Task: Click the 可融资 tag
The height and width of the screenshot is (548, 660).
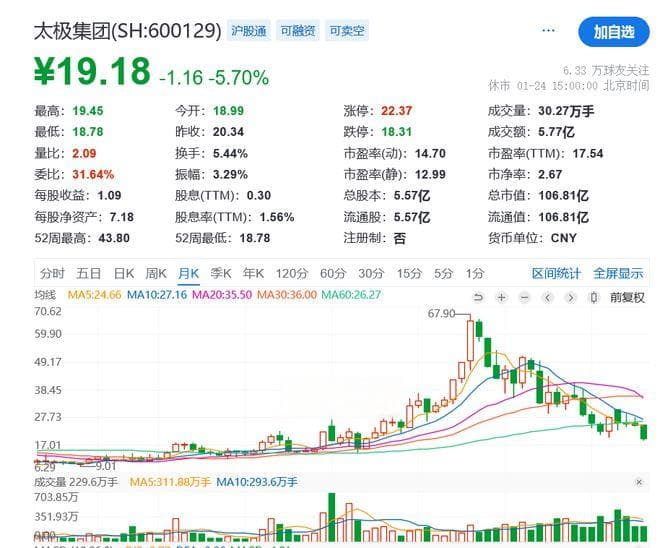Action: click(298, 31)
